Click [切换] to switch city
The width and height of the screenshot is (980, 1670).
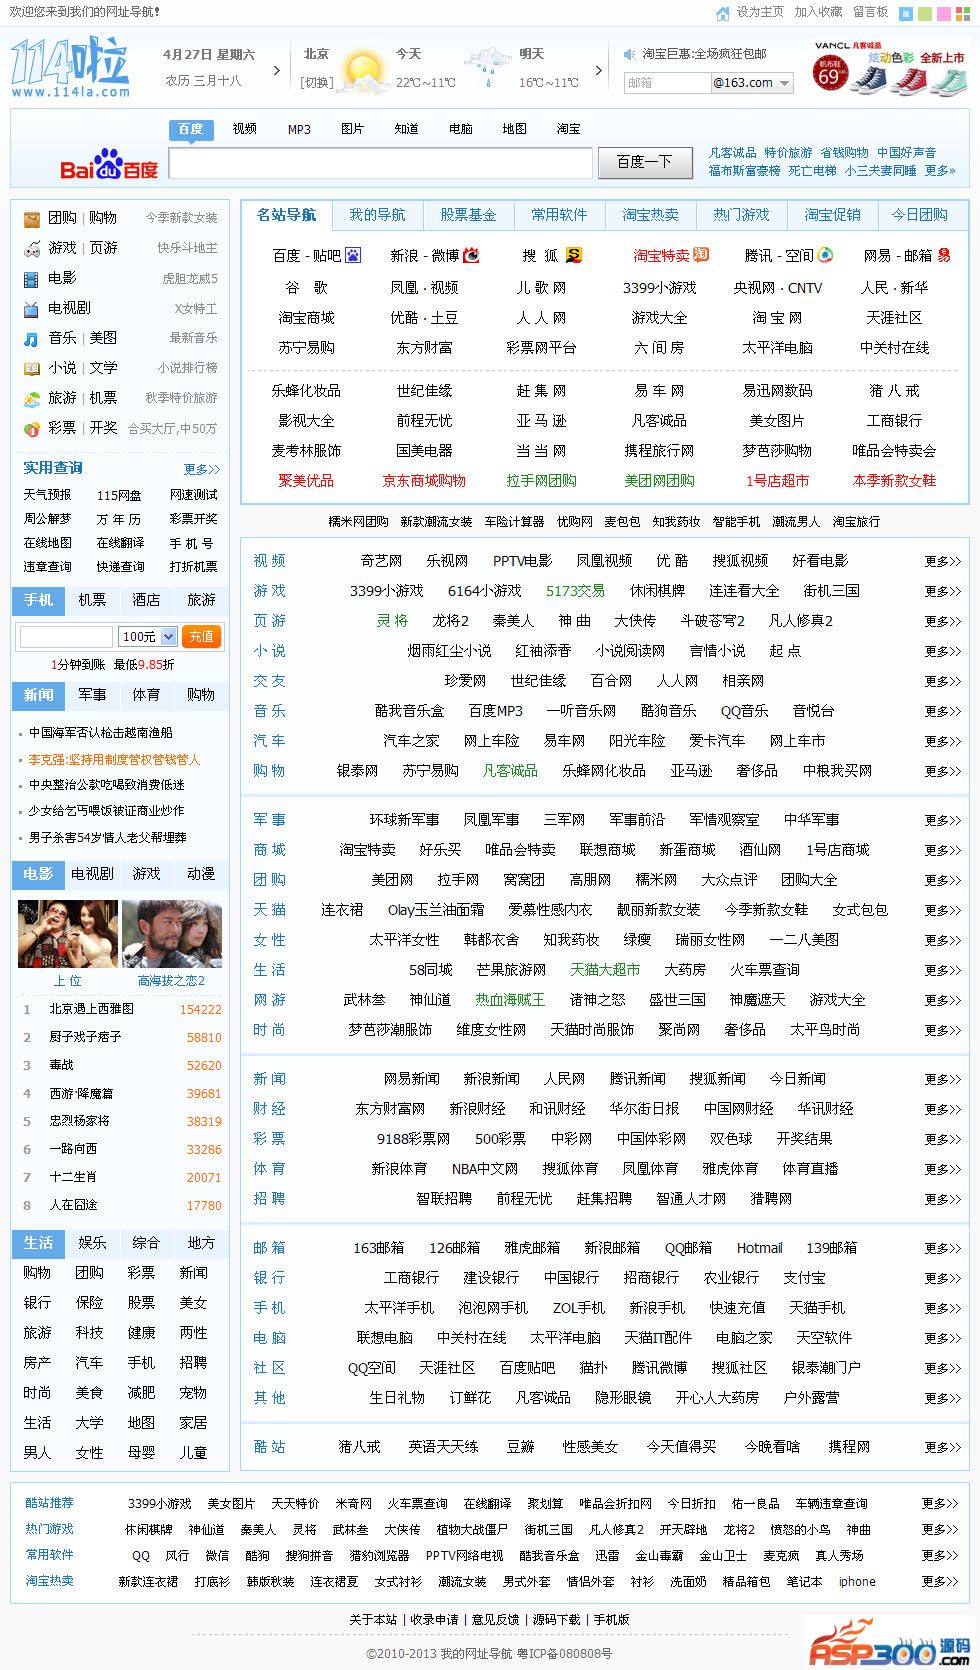tap(317, 83)
